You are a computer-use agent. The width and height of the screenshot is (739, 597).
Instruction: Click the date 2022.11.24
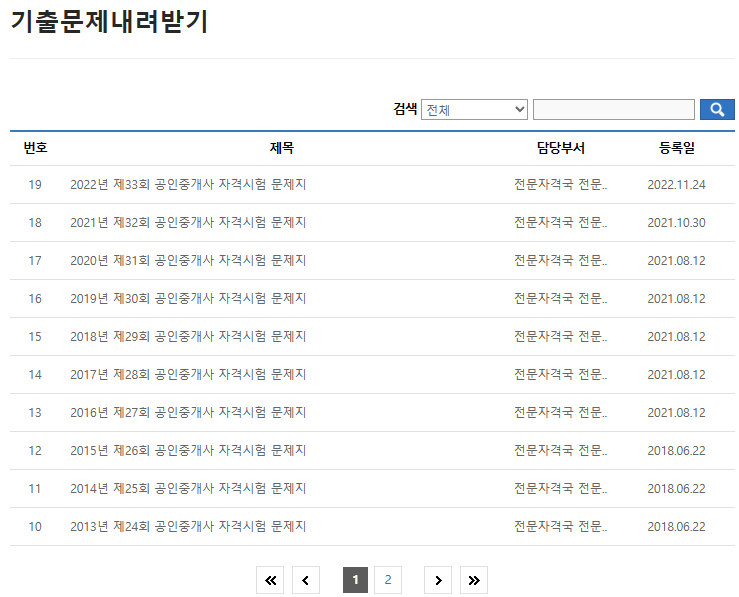click(676, 185)
